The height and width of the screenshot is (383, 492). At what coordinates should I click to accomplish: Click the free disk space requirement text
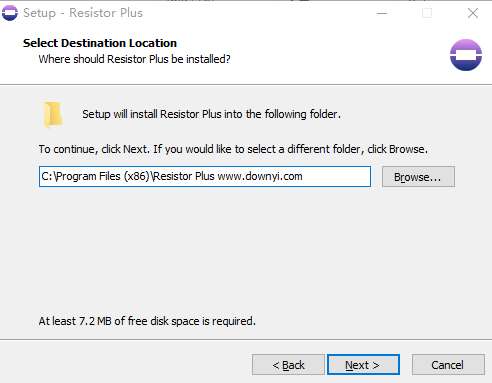pos(147,321)
